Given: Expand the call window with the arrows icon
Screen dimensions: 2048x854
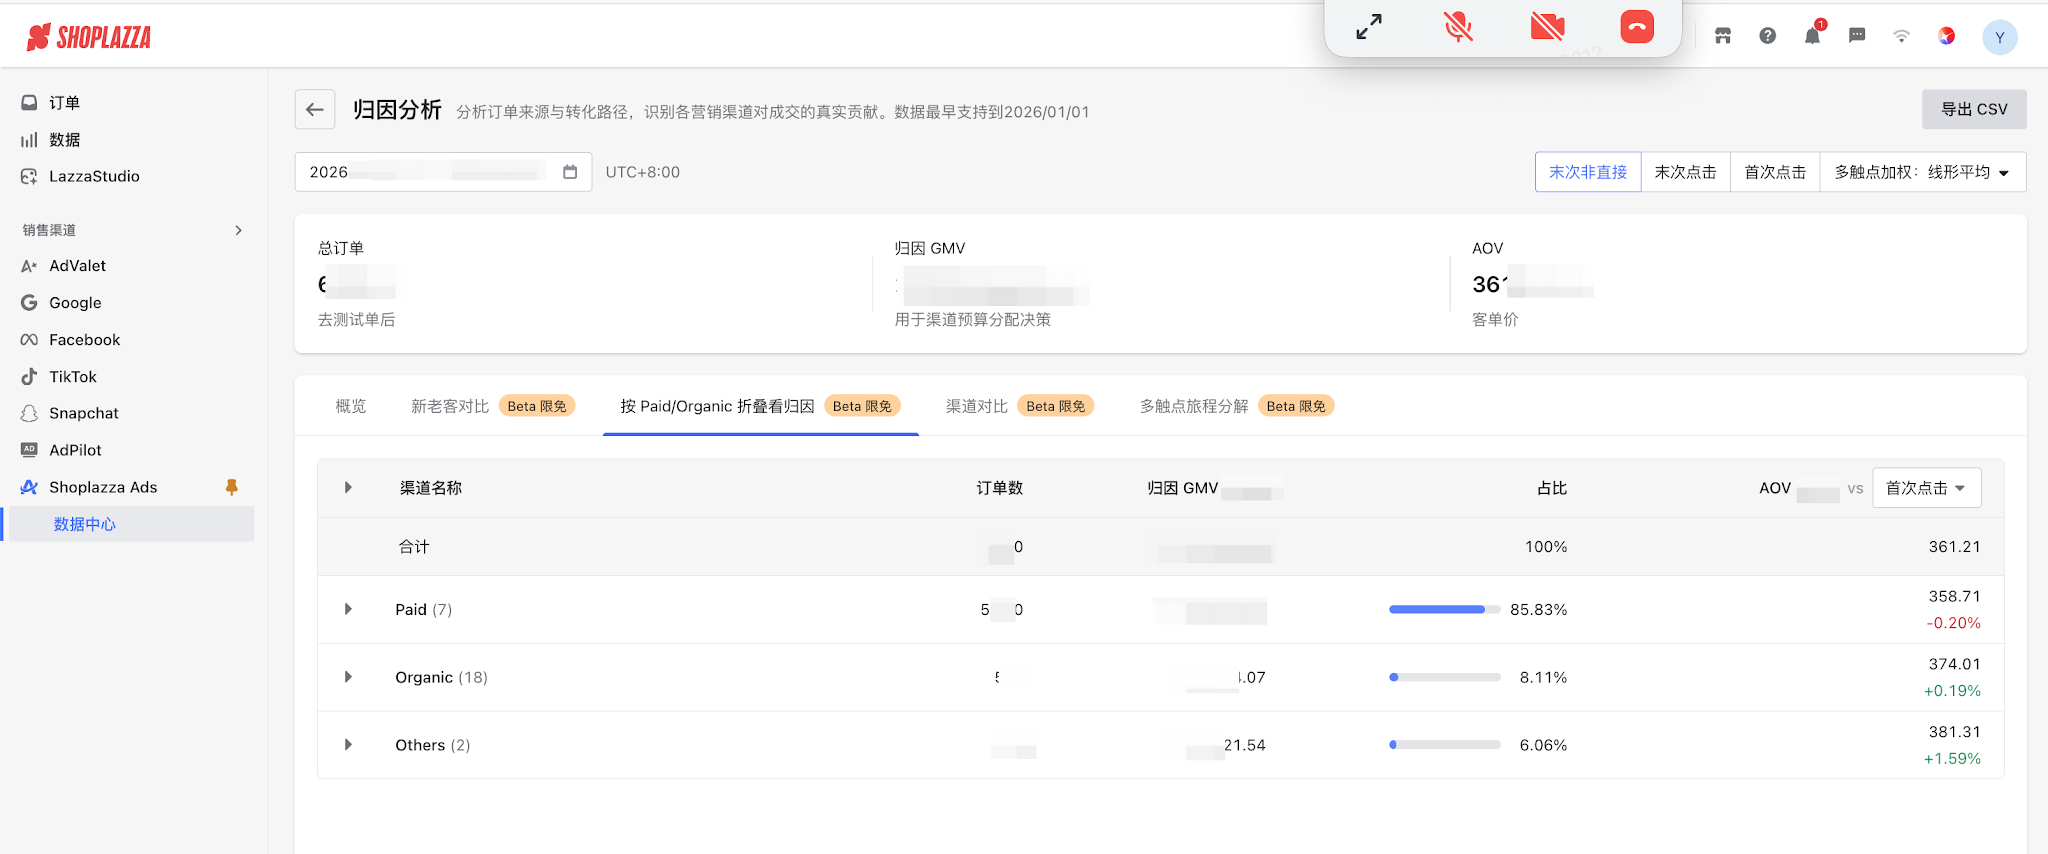Looking at the screenshot, I should 1369,27.
